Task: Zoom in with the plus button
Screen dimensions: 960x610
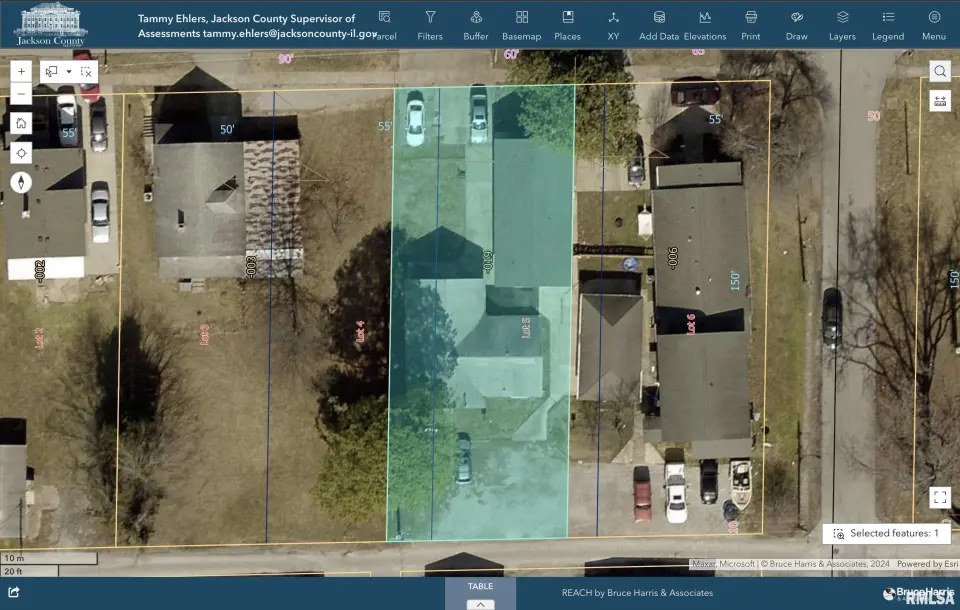Action: point(21,72)
